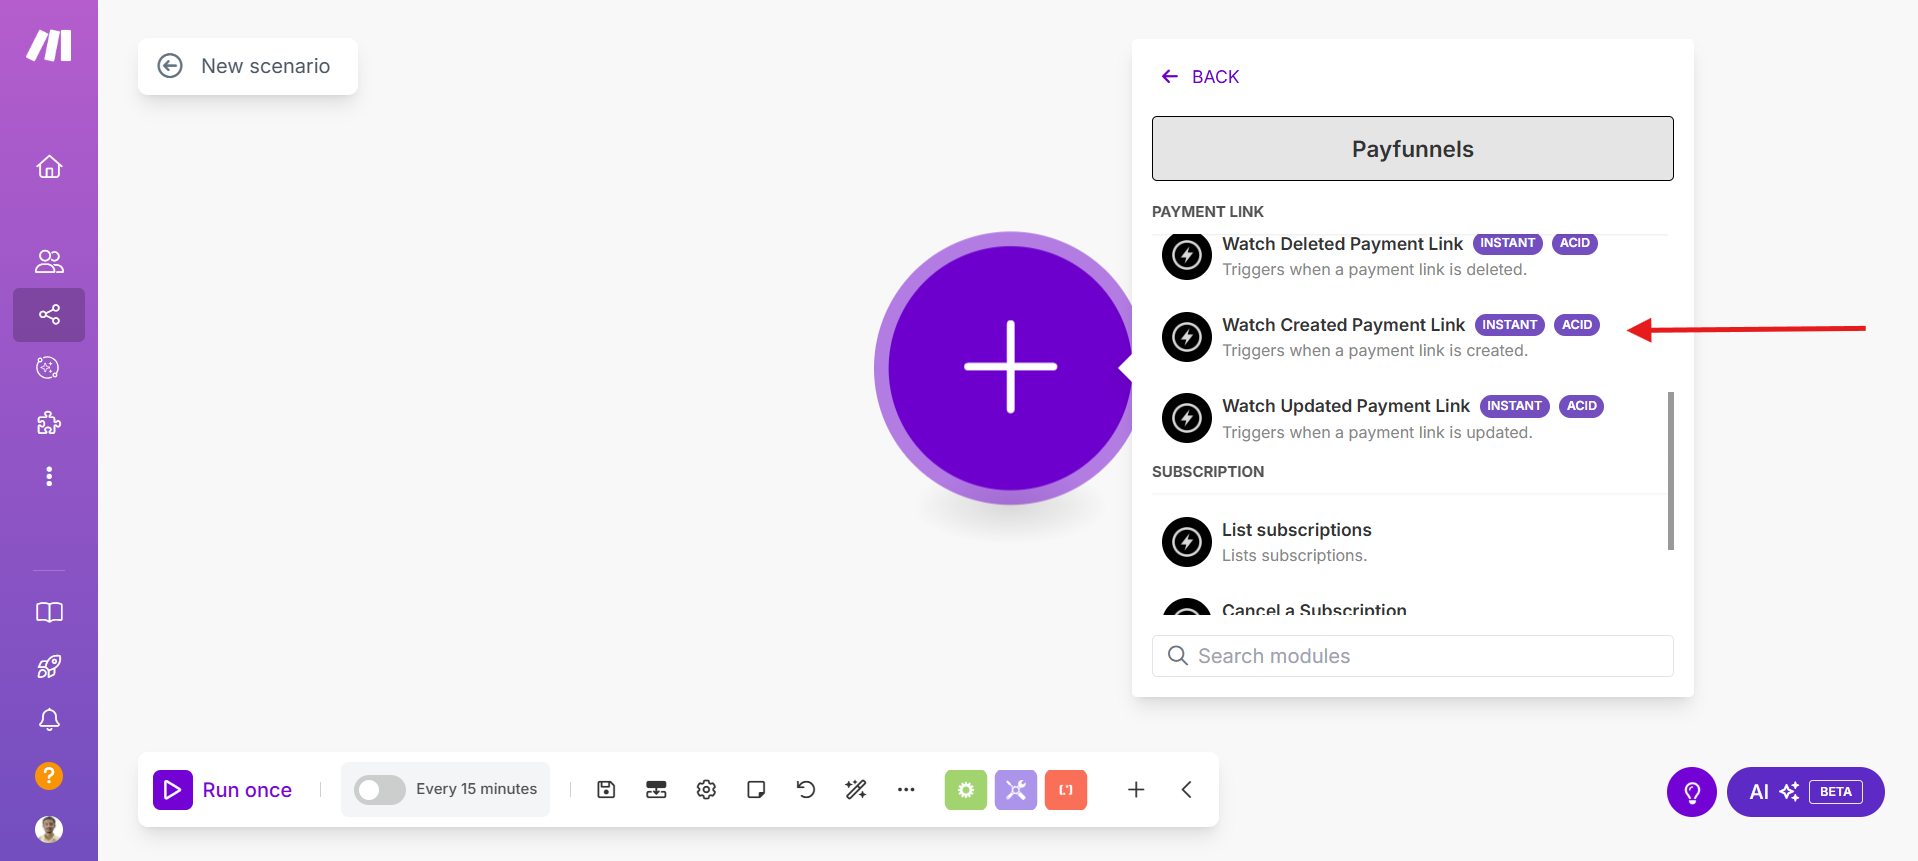The height and width of the screenshot is (861, 1918).
Task: Click INSTANT badge on Watch Created Payment Link
Action: coord(1509,325)
